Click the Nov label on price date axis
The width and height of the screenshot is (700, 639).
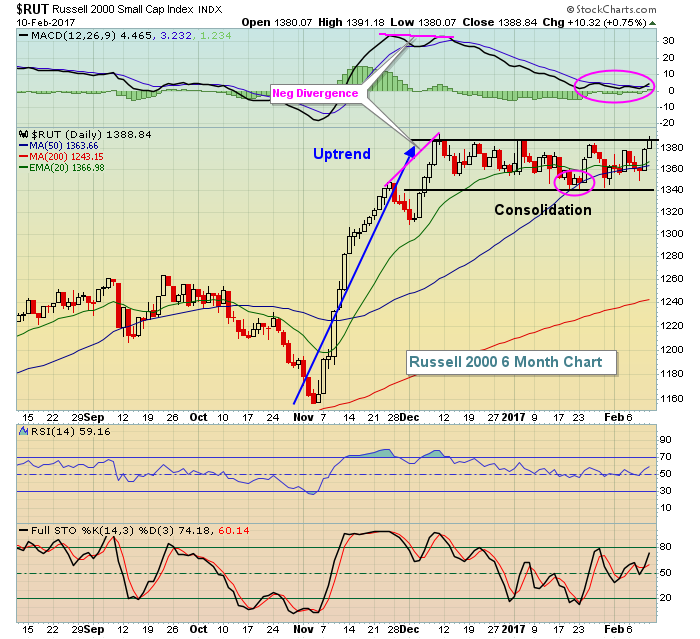coord(304,417)
